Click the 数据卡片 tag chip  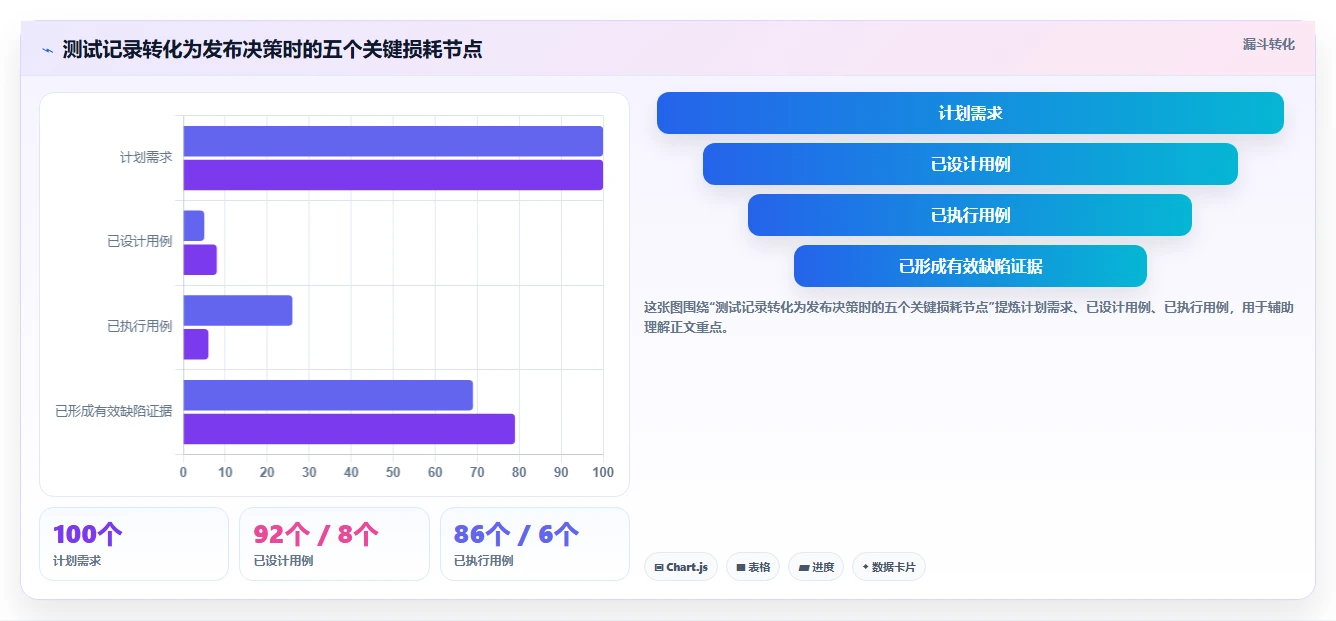(889, 567)
